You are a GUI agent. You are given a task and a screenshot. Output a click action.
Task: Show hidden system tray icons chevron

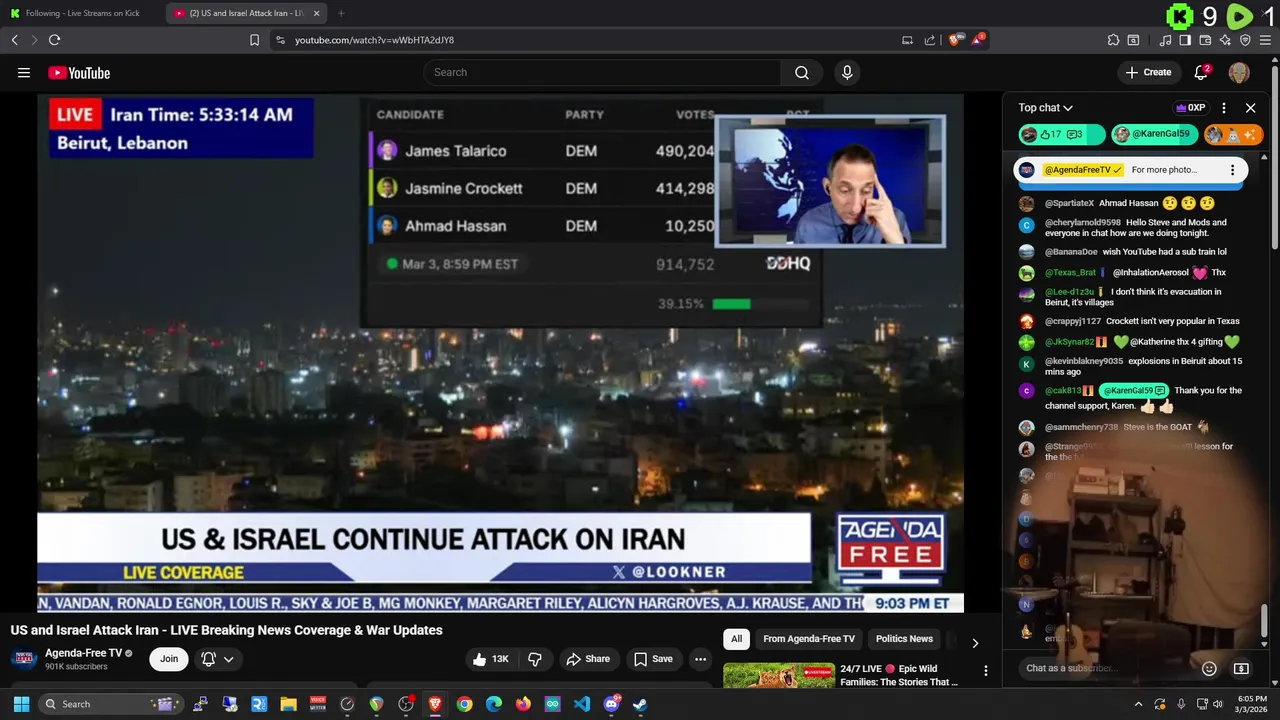click(1138, 704)
